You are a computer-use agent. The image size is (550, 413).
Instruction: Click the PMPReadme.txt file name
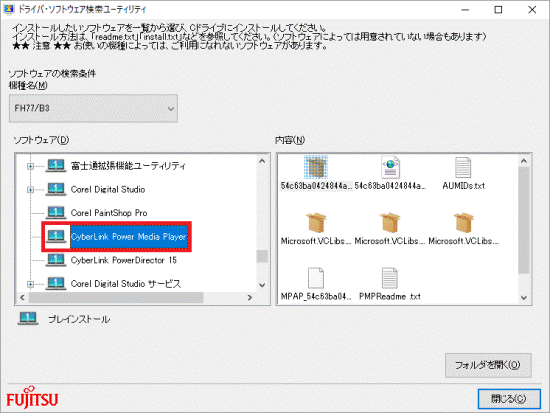(390, 297)
